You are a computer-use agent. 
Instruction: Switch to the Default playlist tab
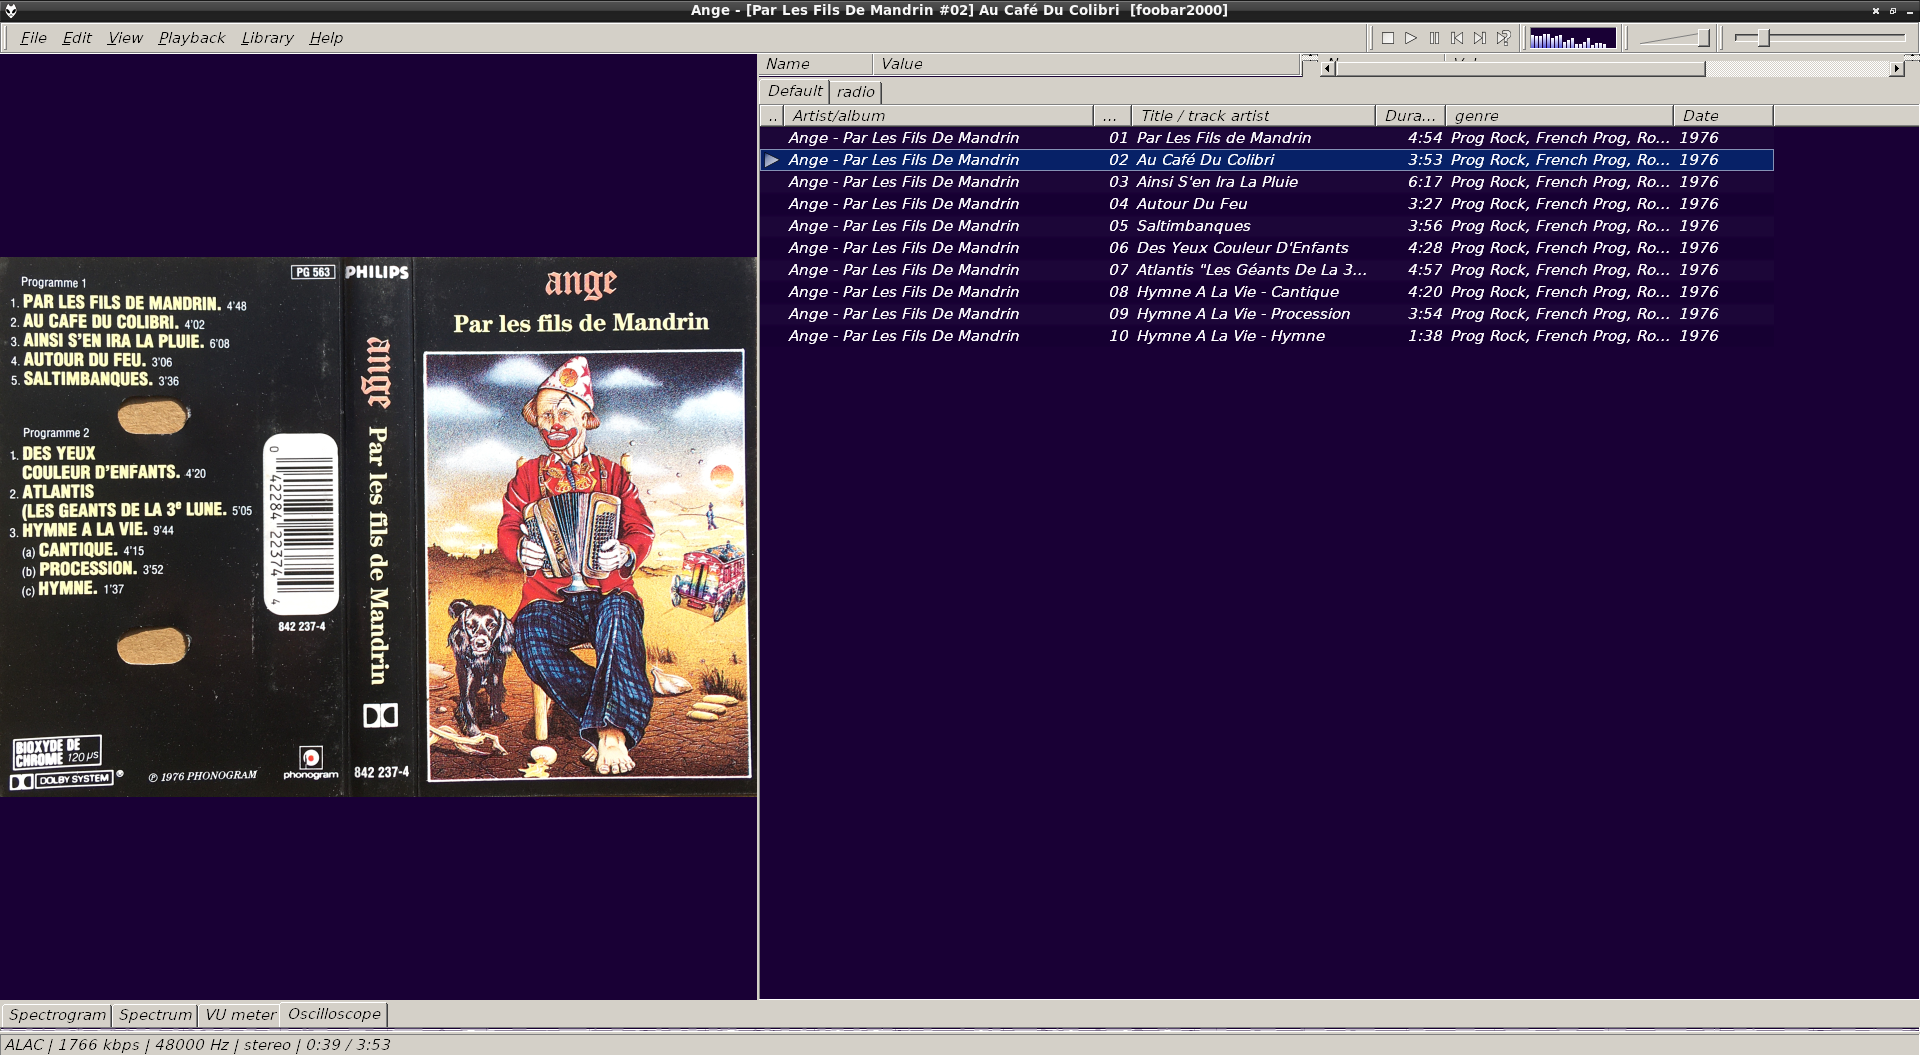coord(795,91)
